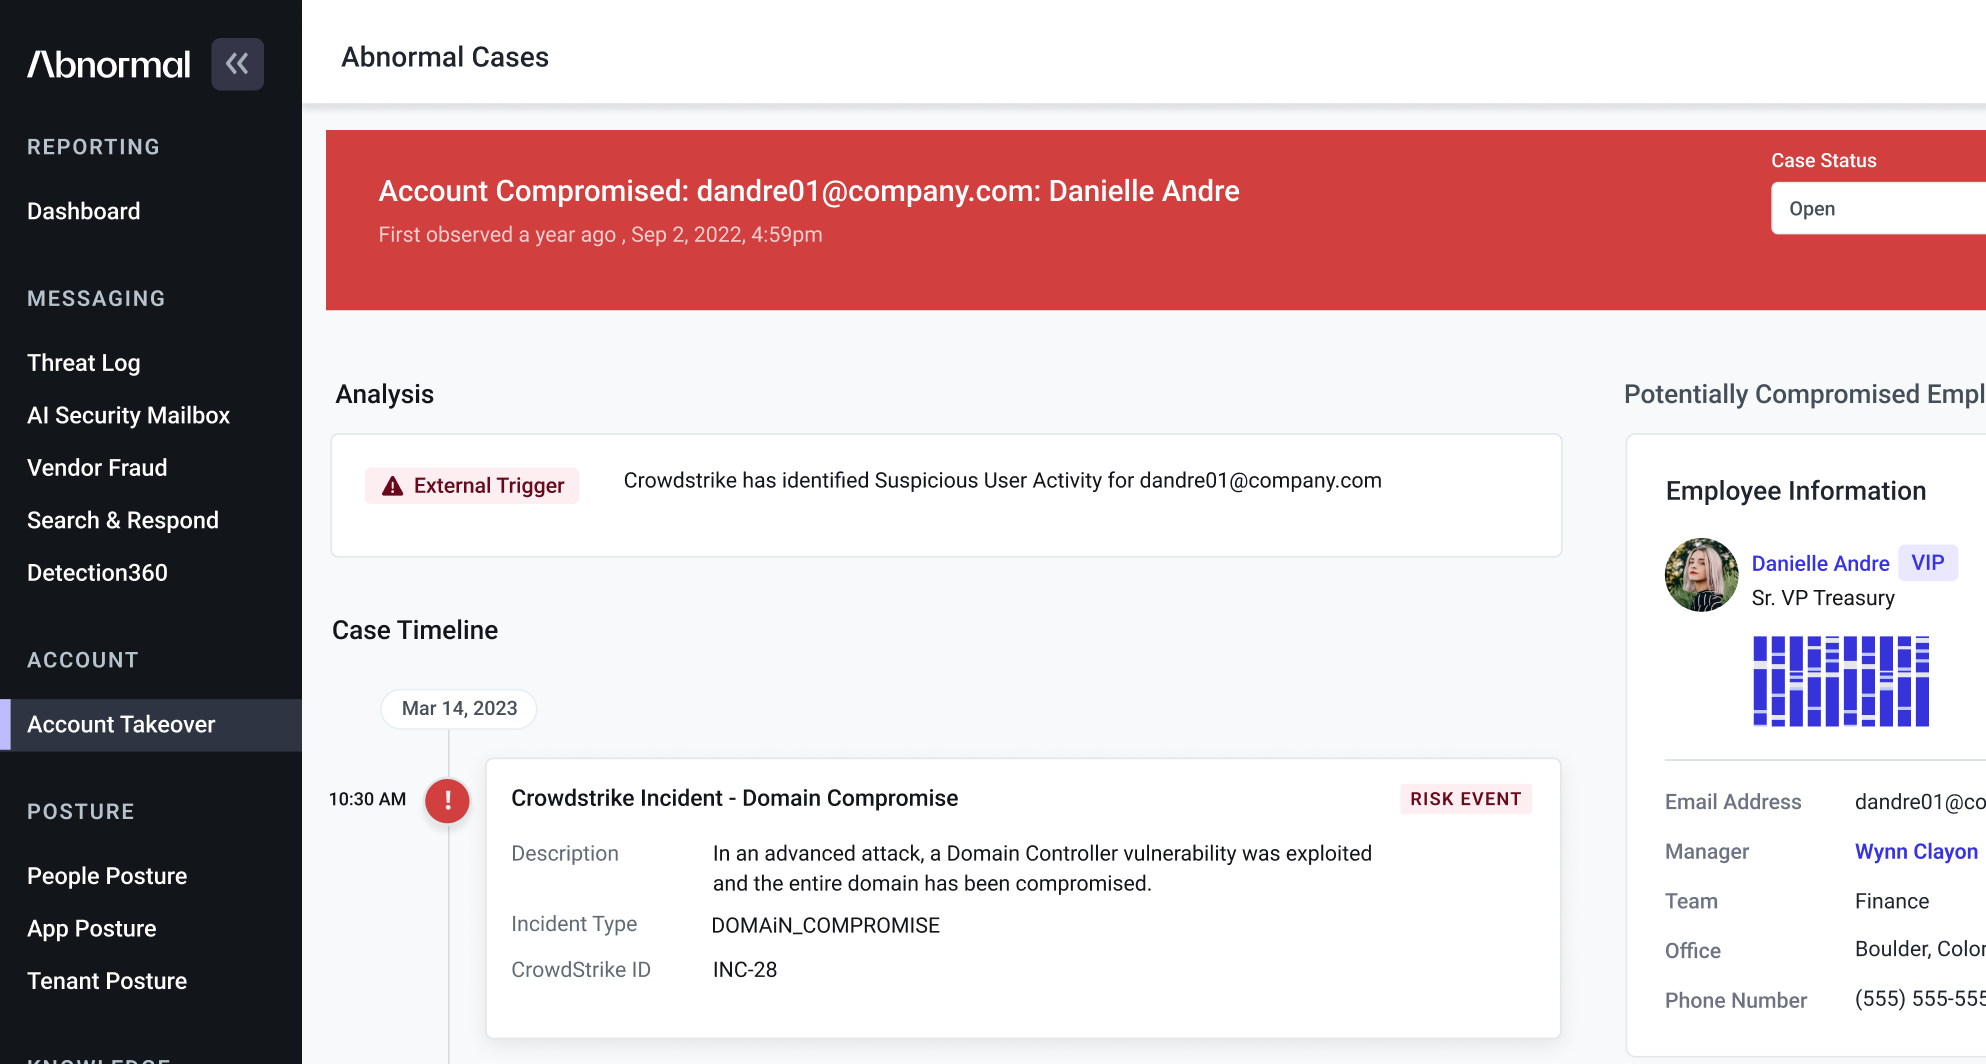Open Dashboard in the sidebar
This screenshot has width=1986, height=1064.
tap(84, 211)
